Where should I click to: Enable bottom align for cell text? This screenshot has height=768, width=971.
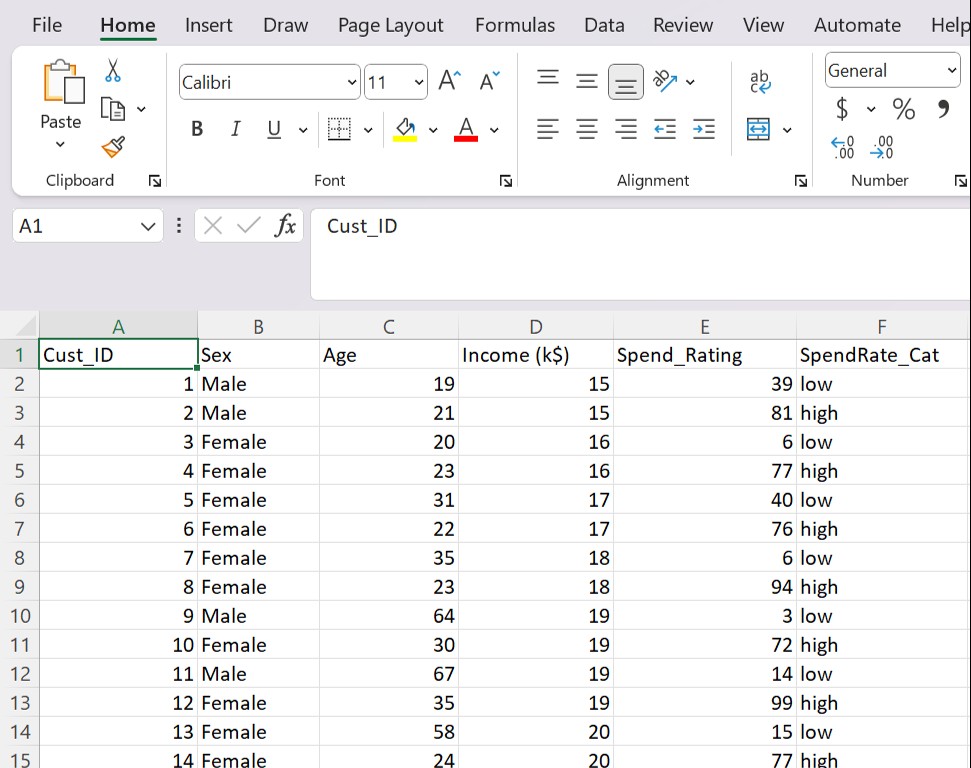click(x=626, y=82)
